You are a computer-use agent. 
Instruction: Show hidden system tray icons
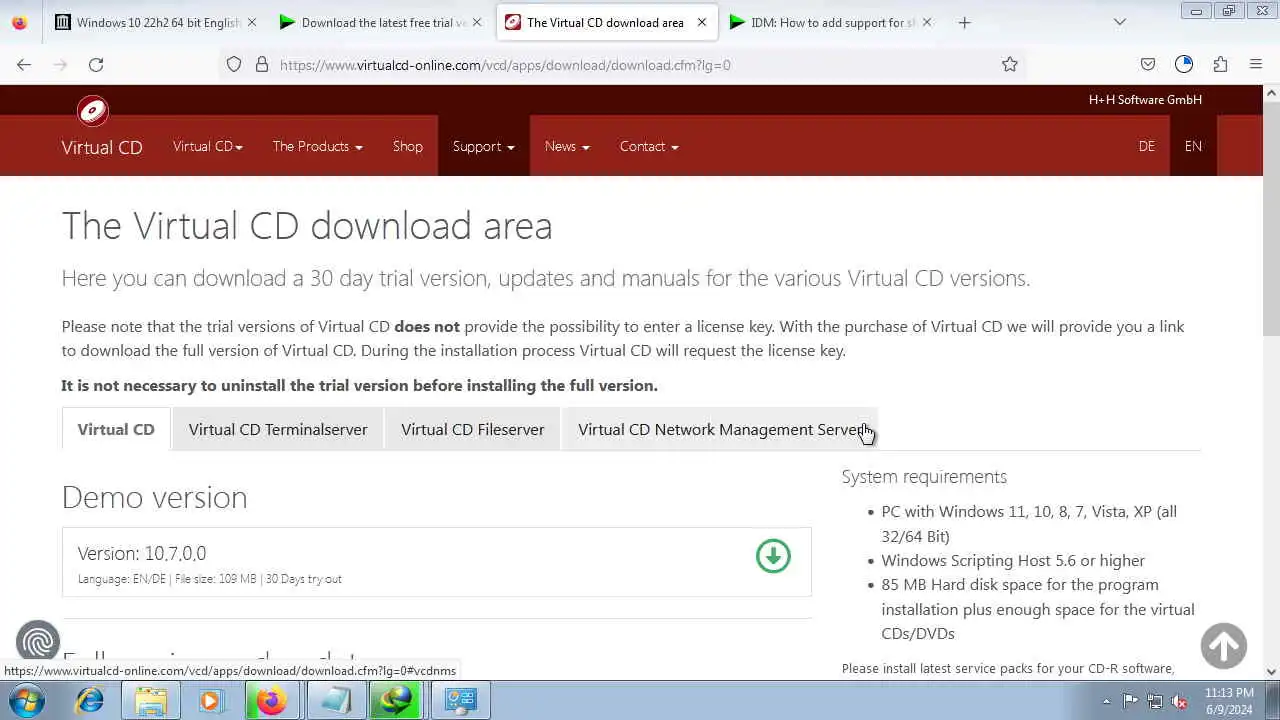click(x=1106, y=701)
